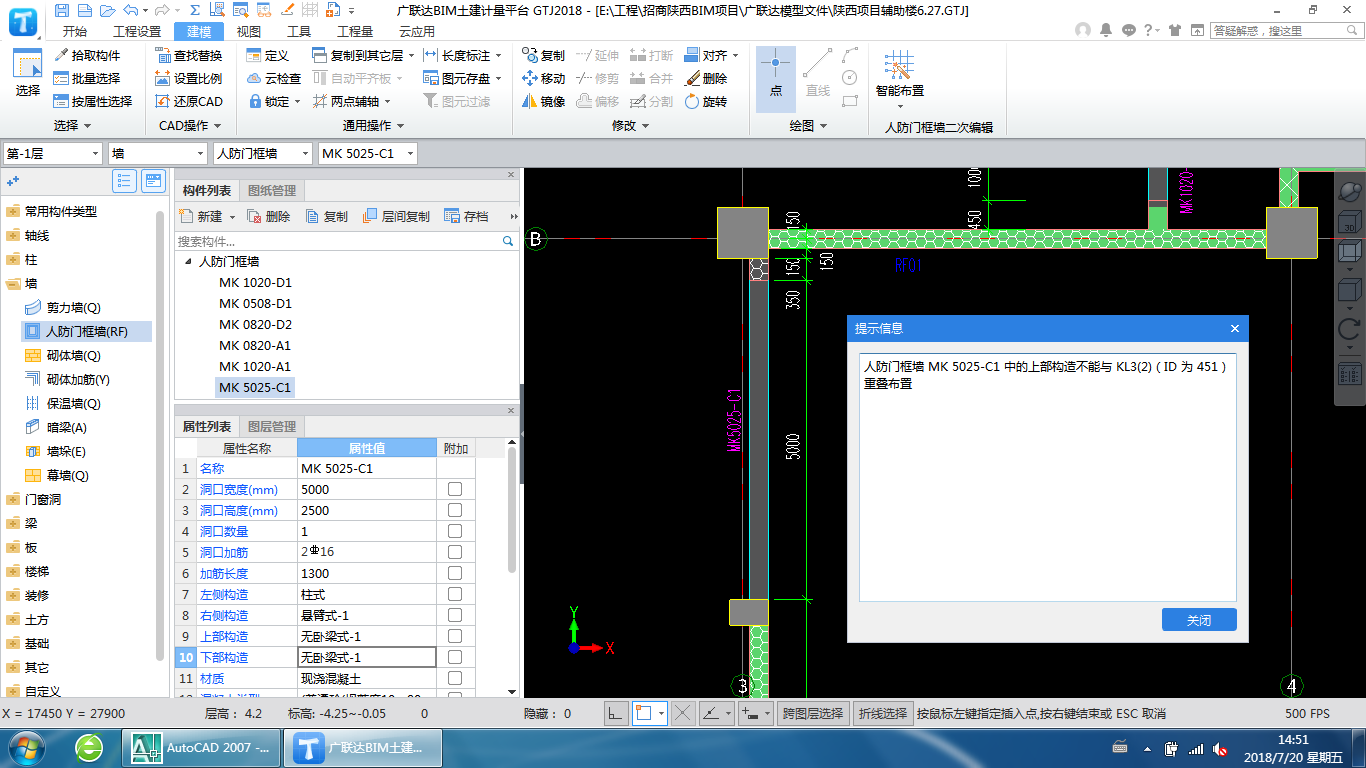Click 折线选择 in status bar

(x=884, y=713)
